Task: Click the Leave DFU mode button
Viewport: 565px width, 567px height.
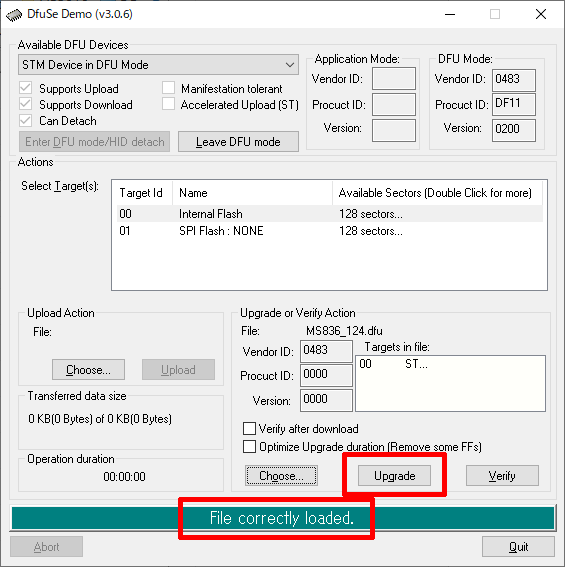Action: point(238,142)
